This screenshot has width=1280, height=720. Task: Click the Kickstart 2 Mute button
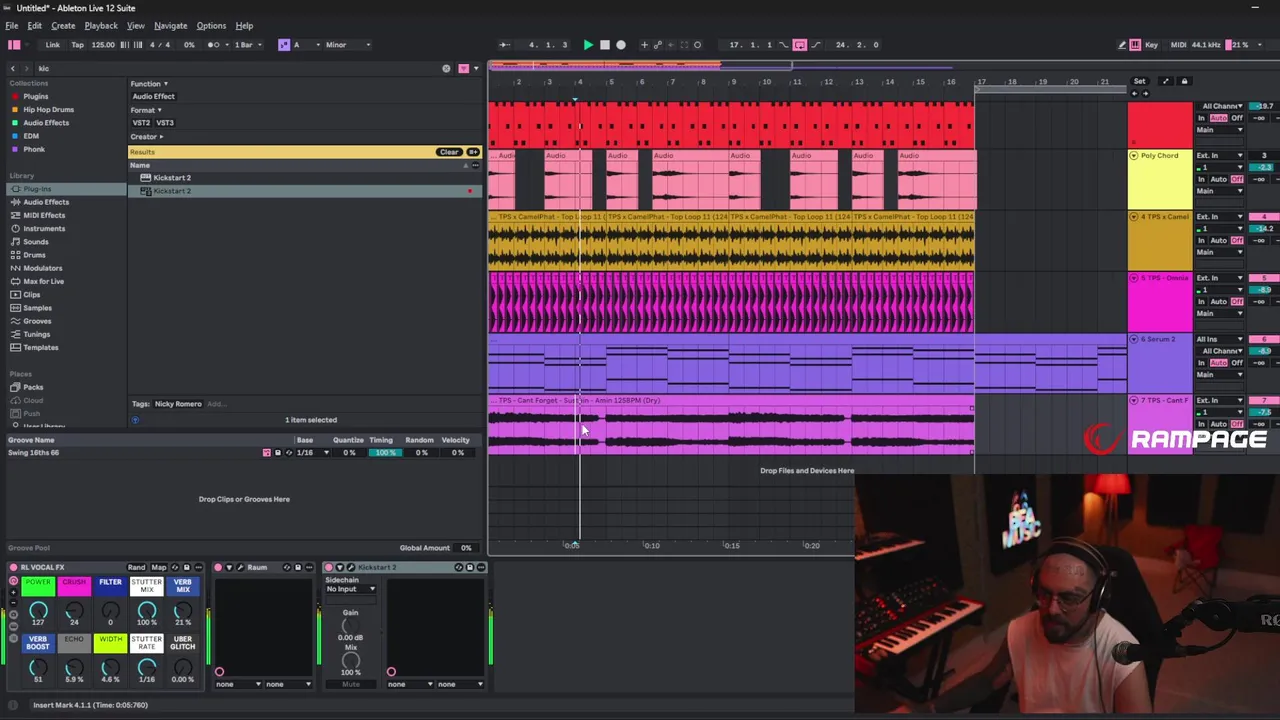(350, 684)
